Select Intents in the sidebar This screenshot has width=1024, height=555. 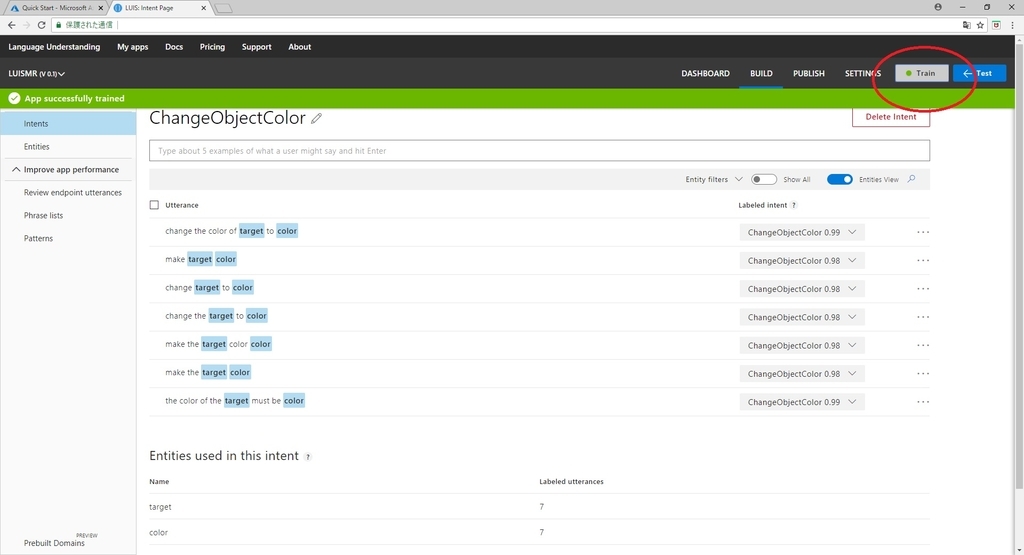pos(68,123)
